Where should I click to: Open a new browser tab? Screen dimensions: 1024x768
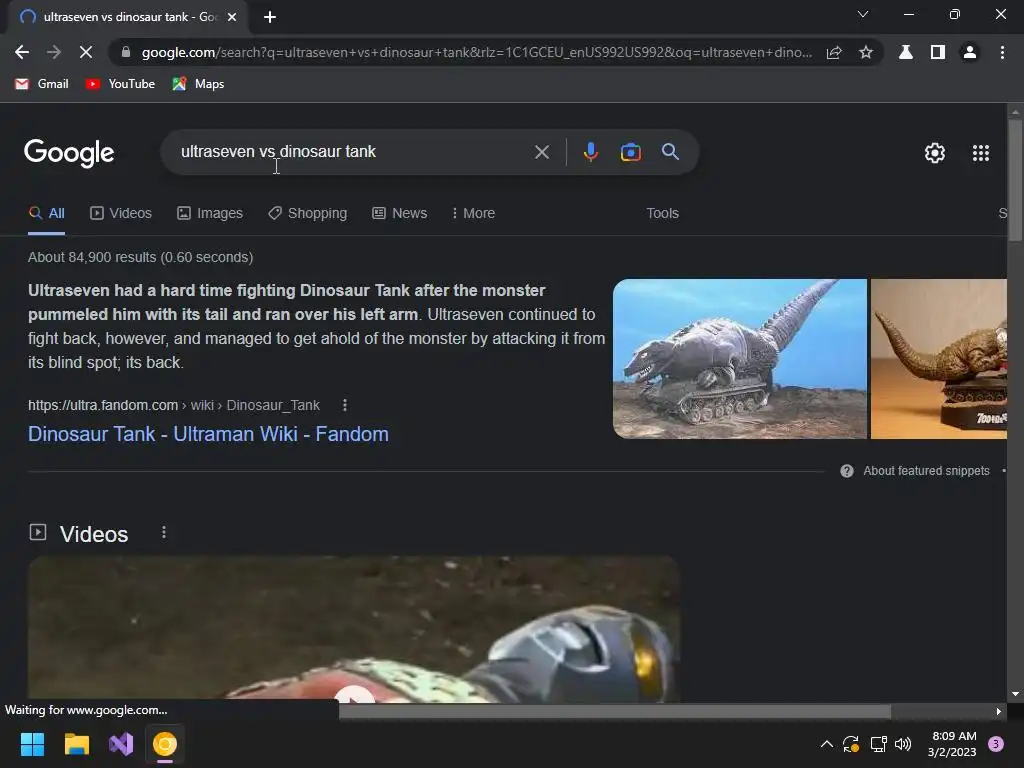270,17
